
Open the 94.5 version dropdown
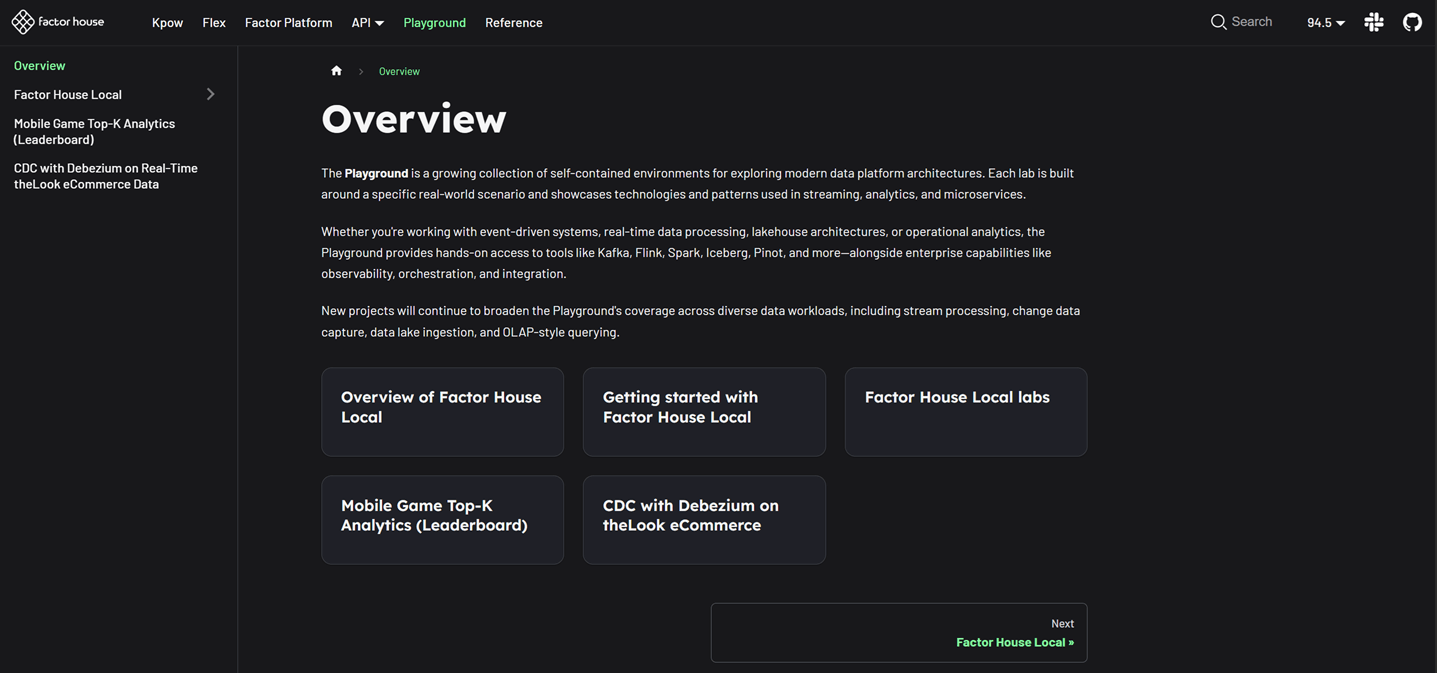(1325, 22)
